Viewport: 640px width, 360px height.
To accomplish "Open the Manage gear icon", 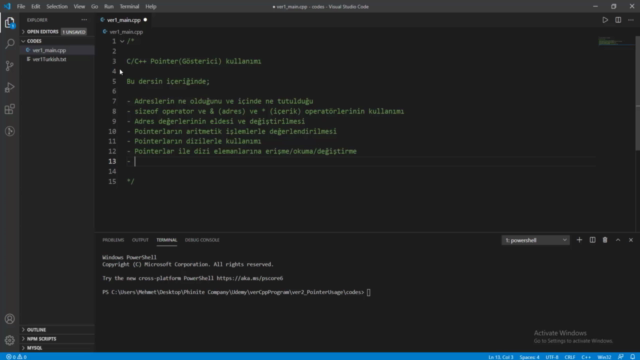I will (x=10, y=340).
